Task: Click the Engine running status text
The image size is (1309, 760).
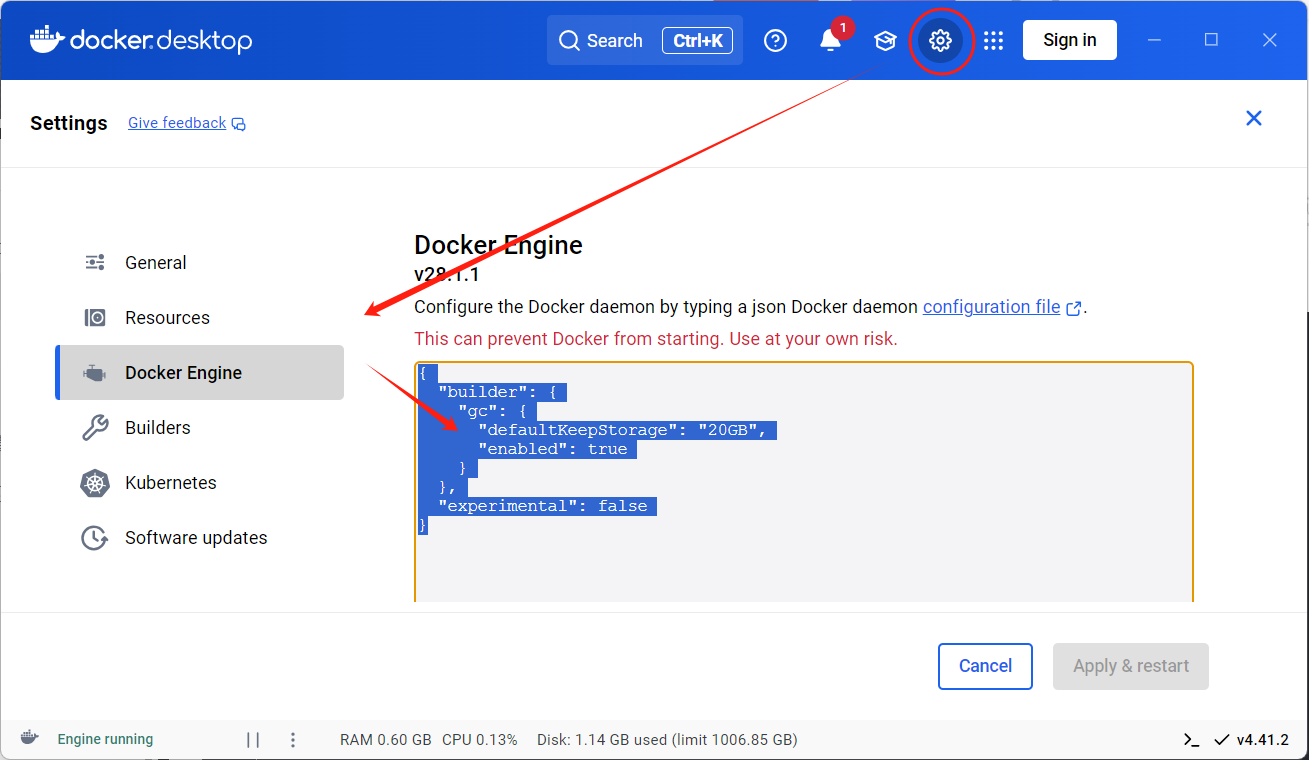Action: click(x=105, y=739)
